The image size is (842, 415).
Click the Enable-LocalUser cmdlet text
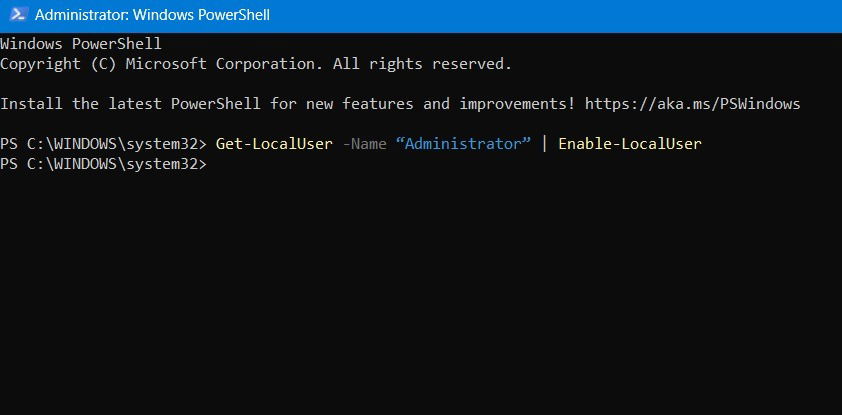pyautogui.click(x=630, y=144)
